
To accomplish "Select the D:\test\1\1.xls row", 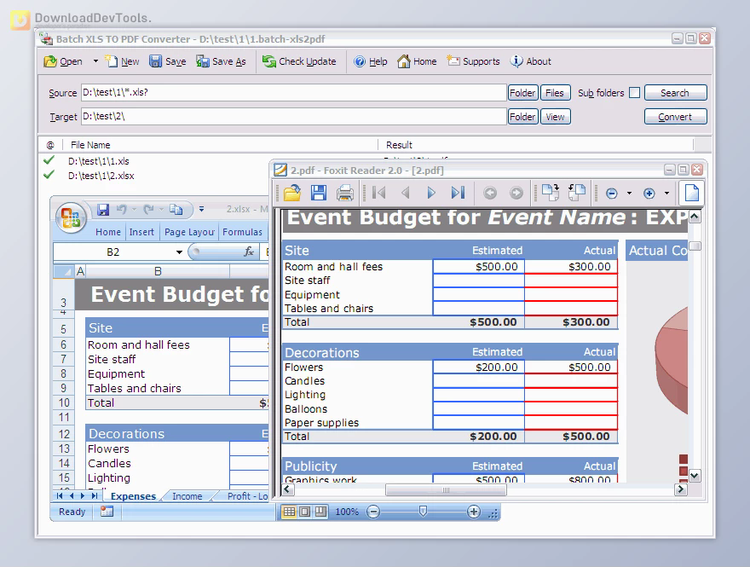I will [99, 161].
